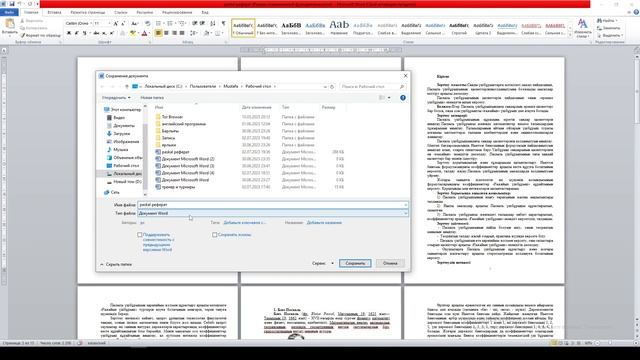This screenshot has width=640, height=360.
Task: Collapse folders with Скрыть папки
Action: tap(116, 264)
